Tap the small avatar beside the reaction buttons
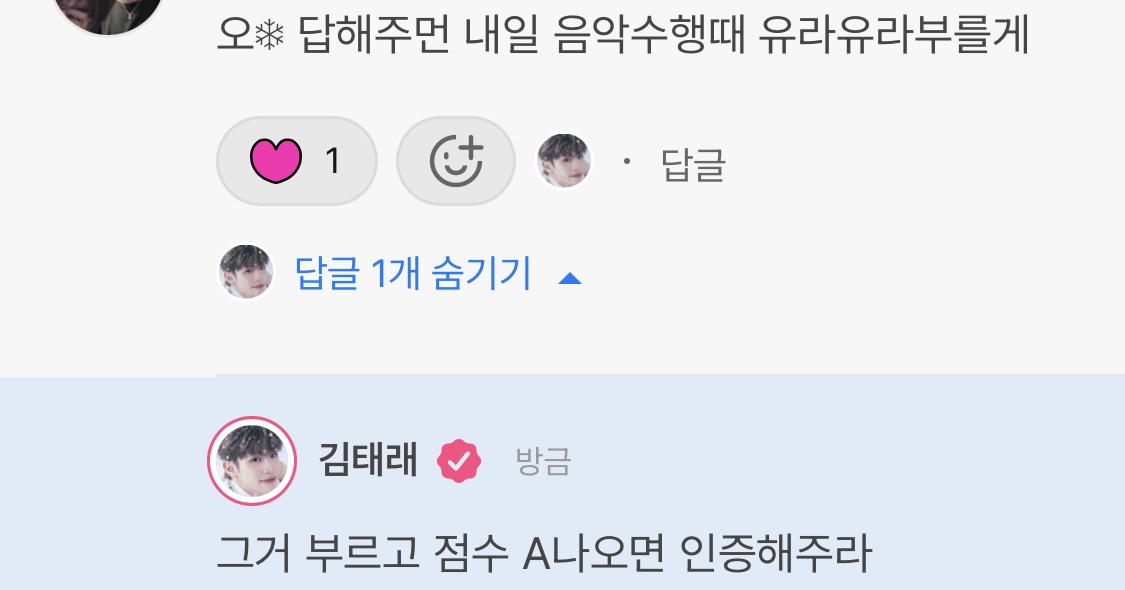Image resolution: width=1125 pixels, height=590 pixels. pyautogui.click(x=564, y=161)
